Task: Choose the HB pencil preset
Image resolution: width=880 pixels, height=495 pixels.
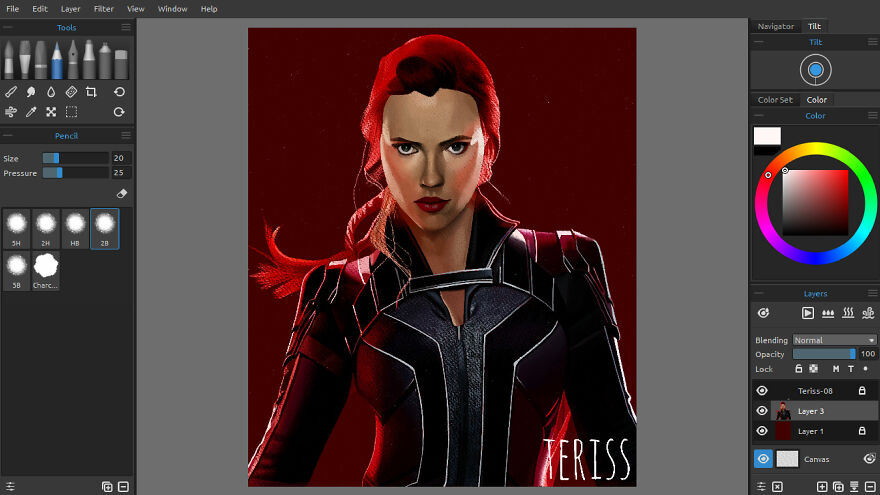Action: click(x=75, y=228)
